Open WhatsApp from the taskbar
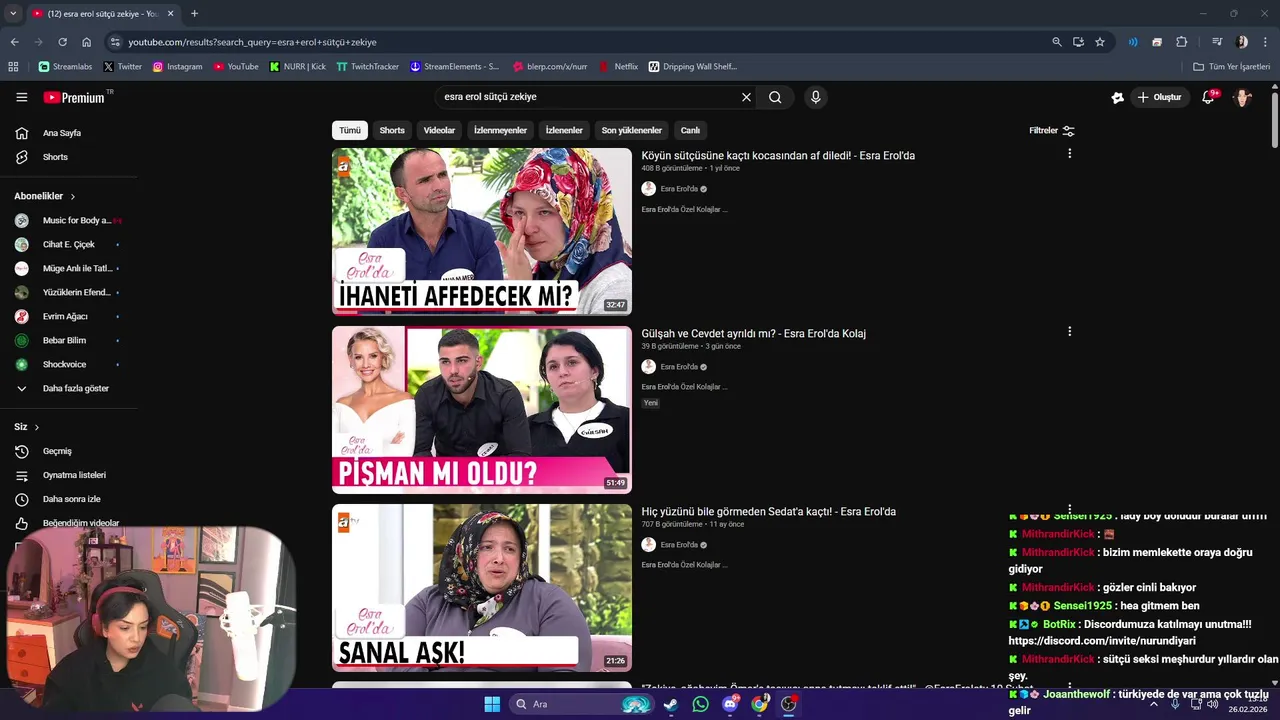This screenshot has width=1280, height=720. 700,704
